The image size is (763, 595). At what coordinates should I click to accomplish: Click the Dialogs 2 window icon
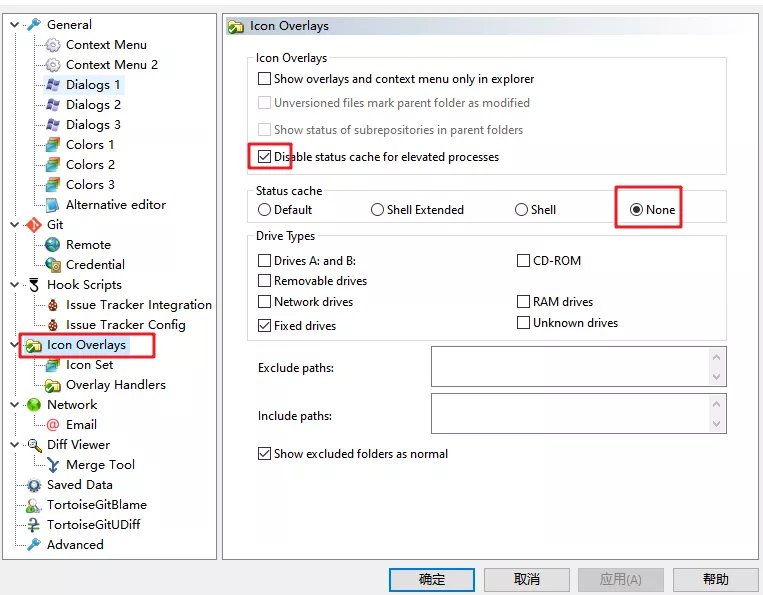(53, 105)
